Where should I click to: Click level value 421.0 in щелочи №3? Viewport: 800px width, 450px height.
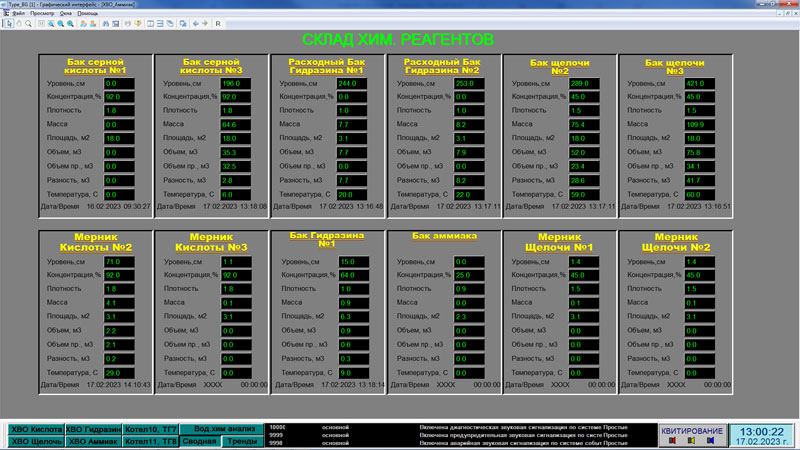[699, 83]
